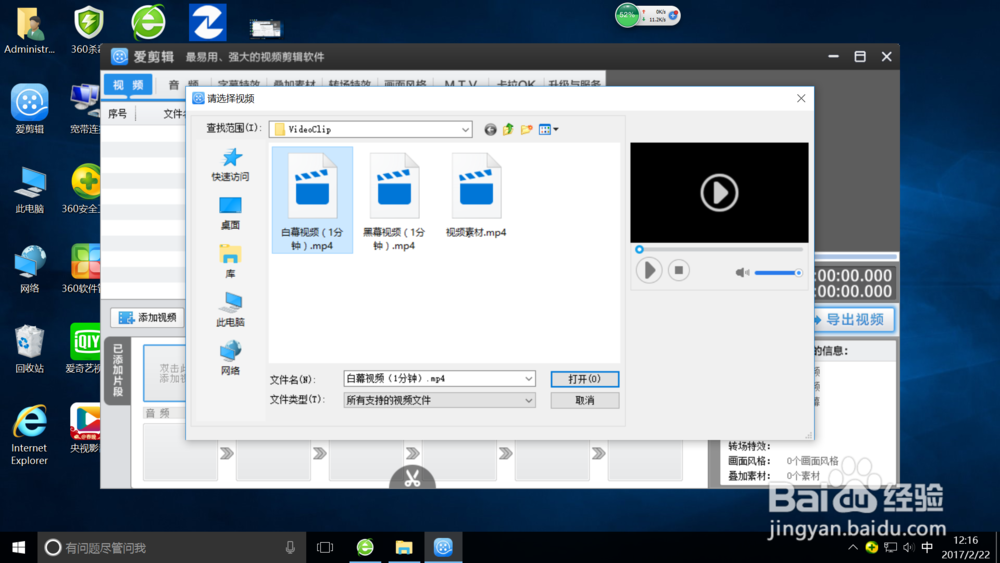1000x563 pixels.
Task: Switch to the 音频 tab in 爱剪辑
Action: coord(182,85)
